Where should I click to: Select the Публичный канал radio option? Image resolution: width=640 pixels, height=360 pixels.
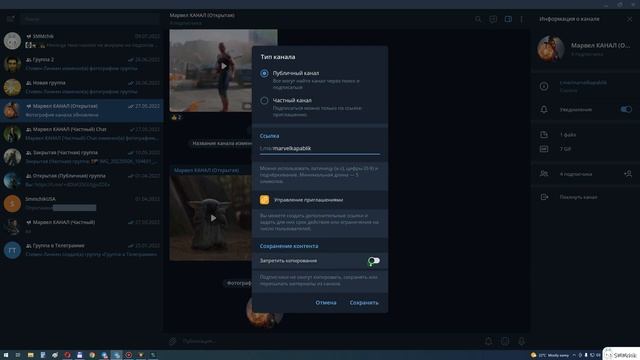pyautogui.click(x=264, y=73)
